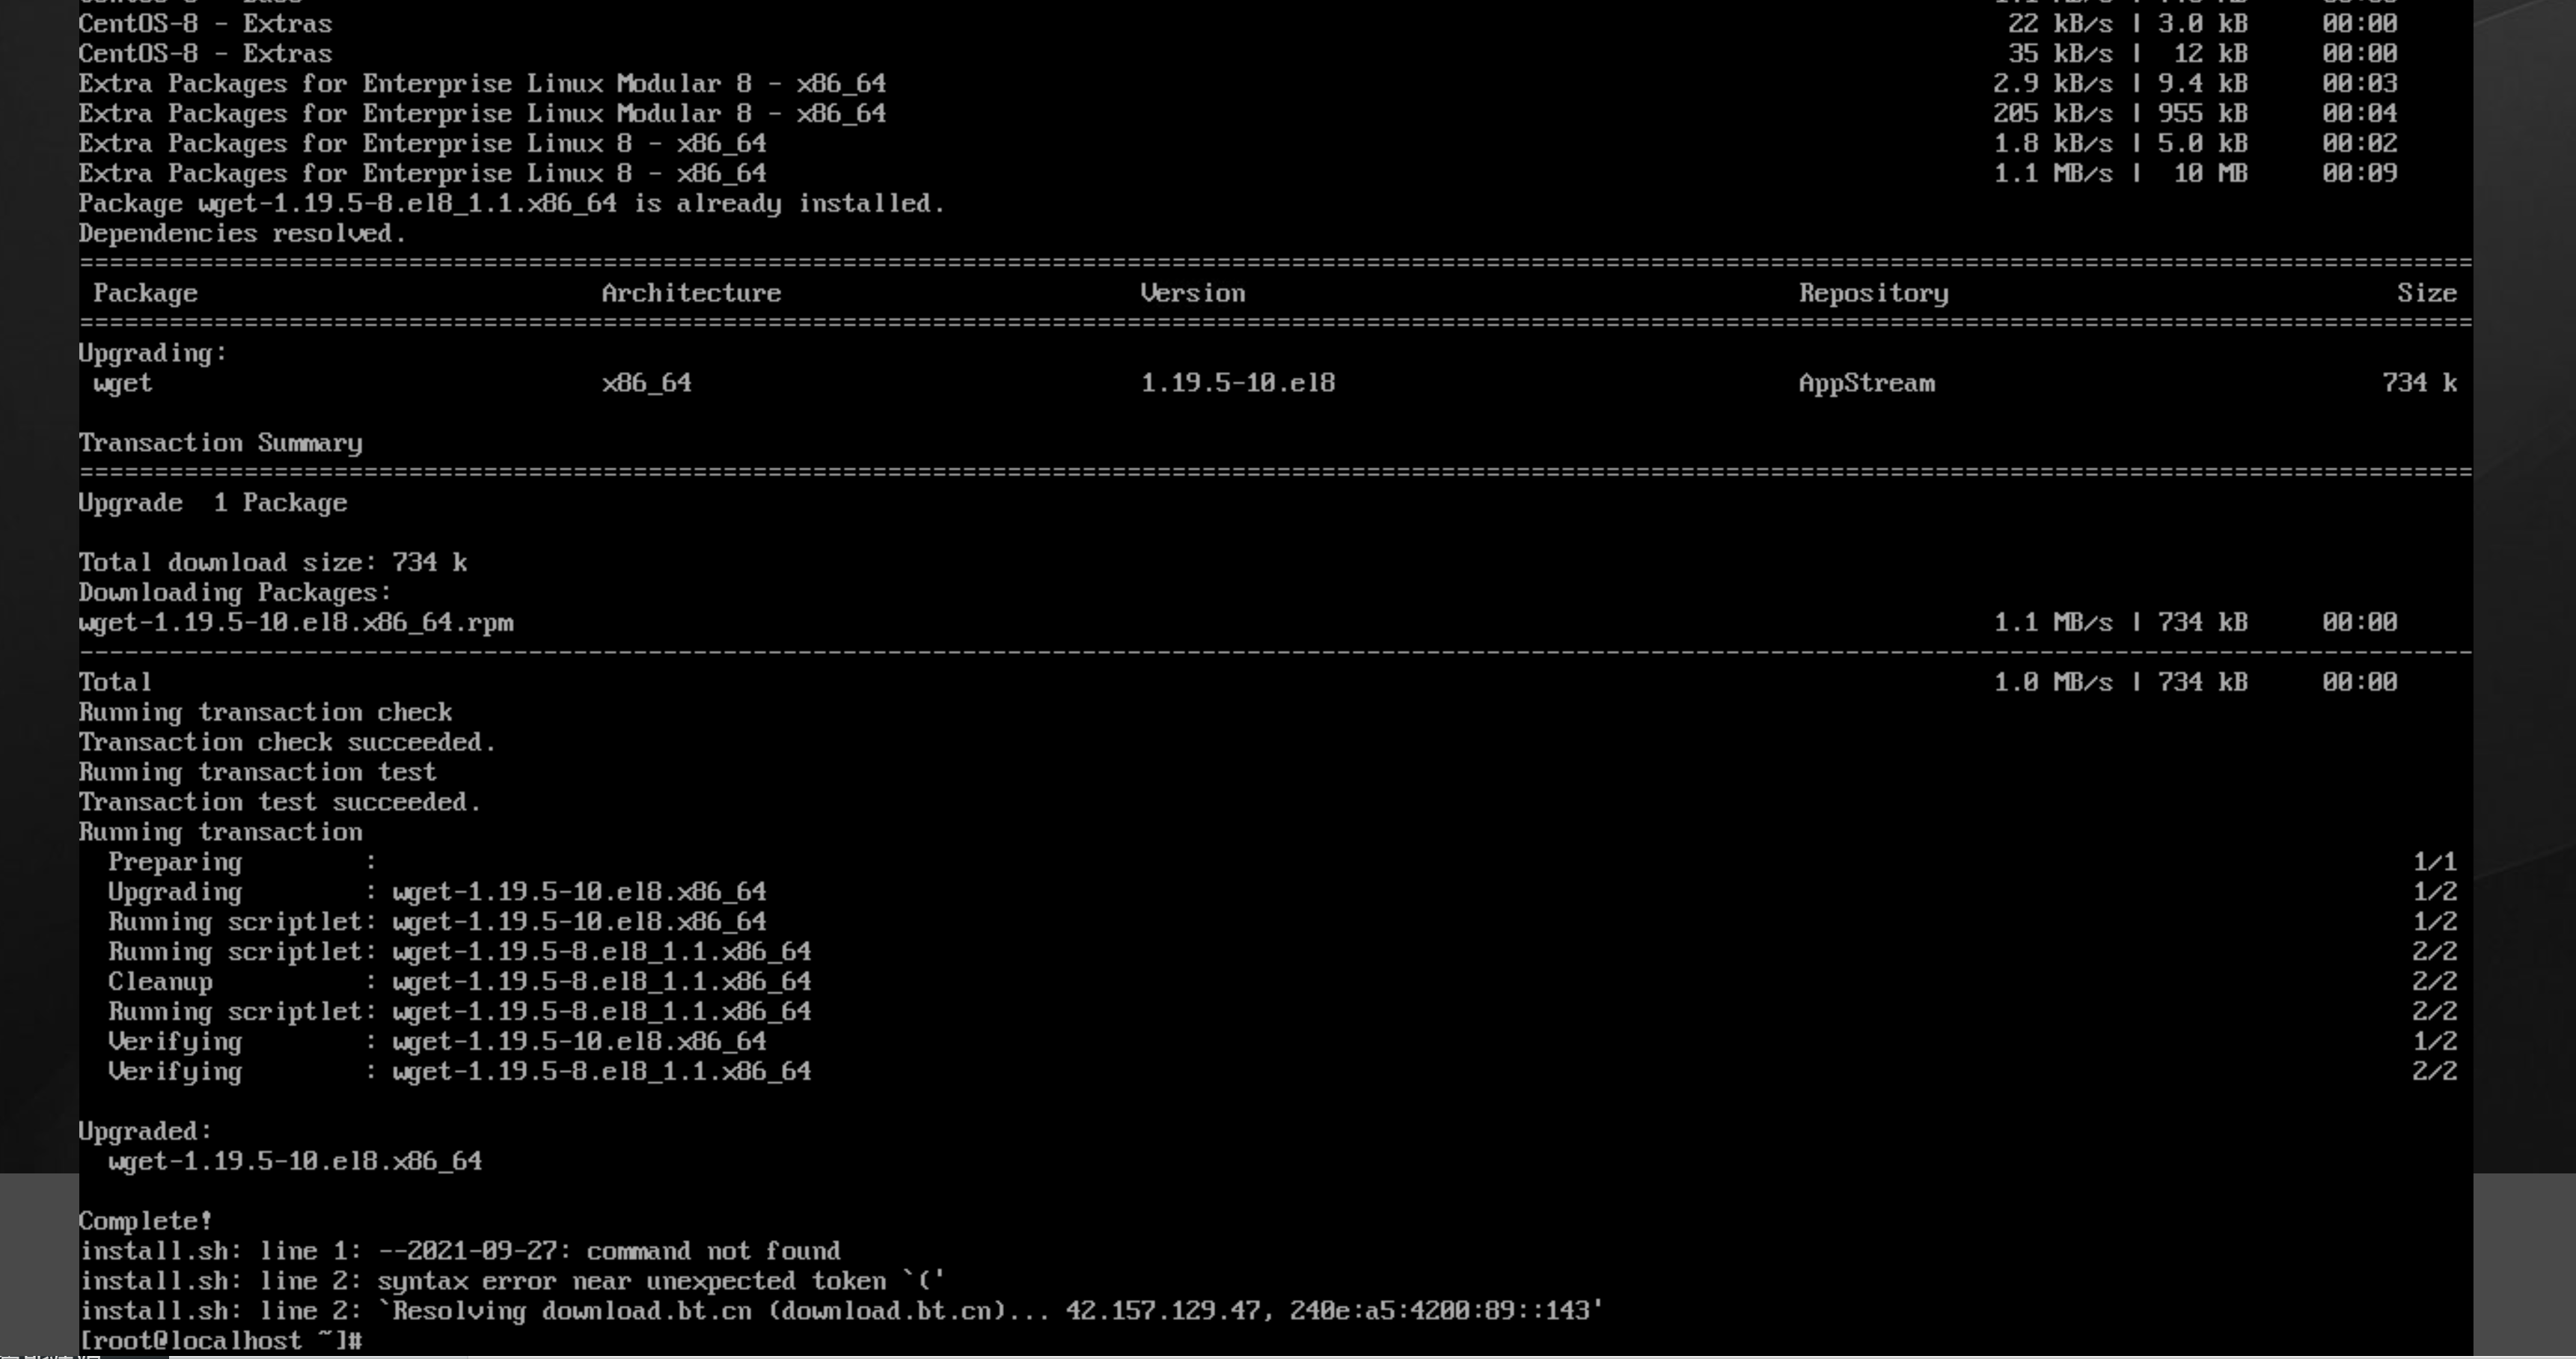
Task: Click 'Package wget-1.19.5-8.el8_1.1.x86_64 is already installed.'
Action: coord(512,204)
